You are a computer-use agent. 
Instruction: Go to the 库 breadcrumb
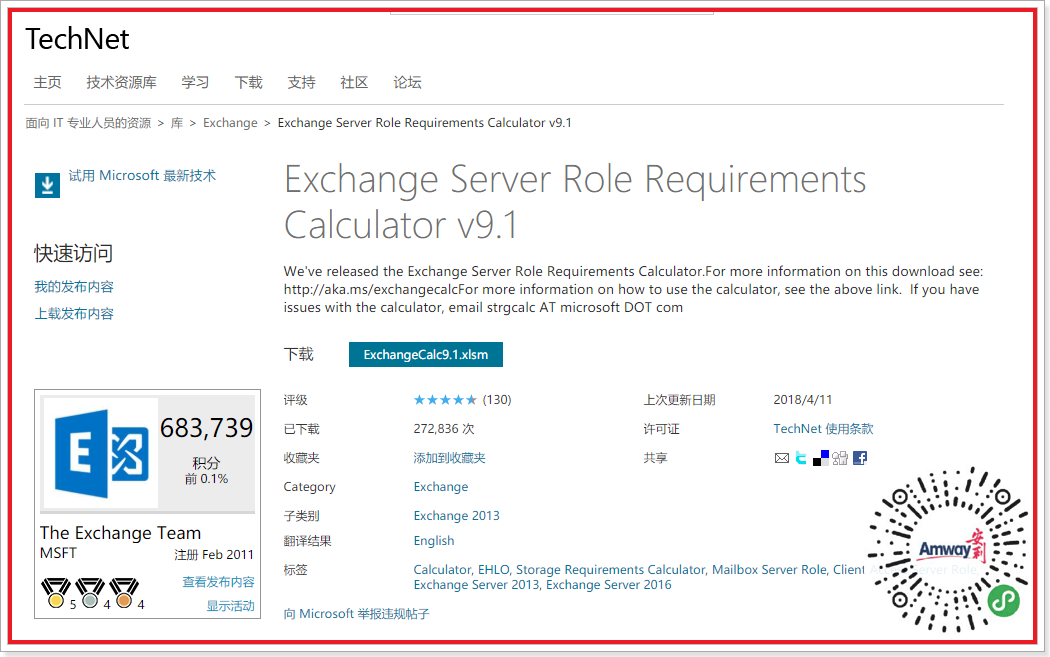[x=177, y=123]
